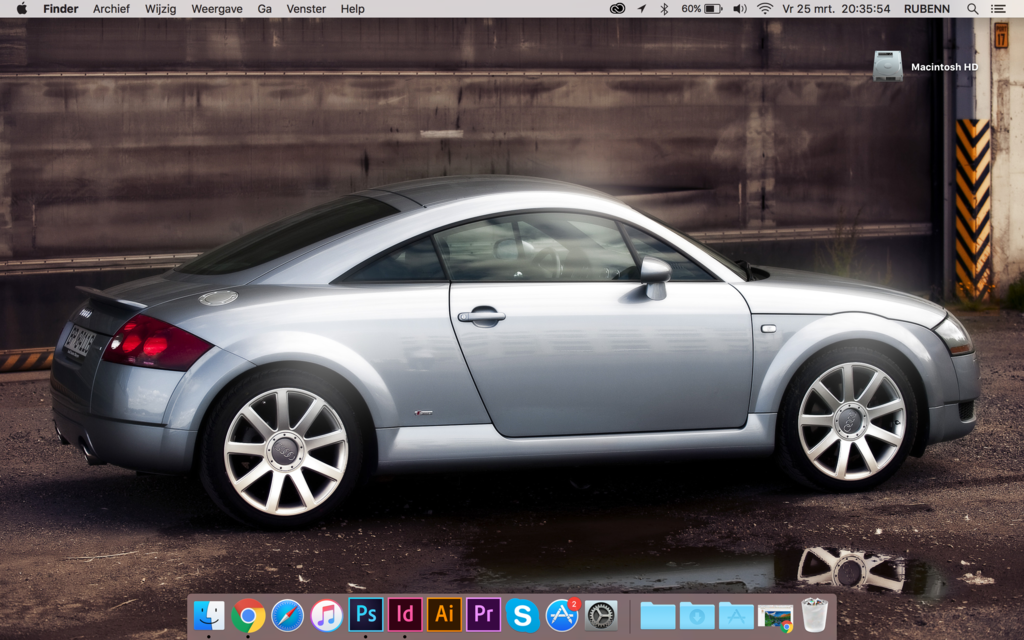Open Notification Center icon
This screenshot has height=640, width=1024.
click(x=998, y=8)
